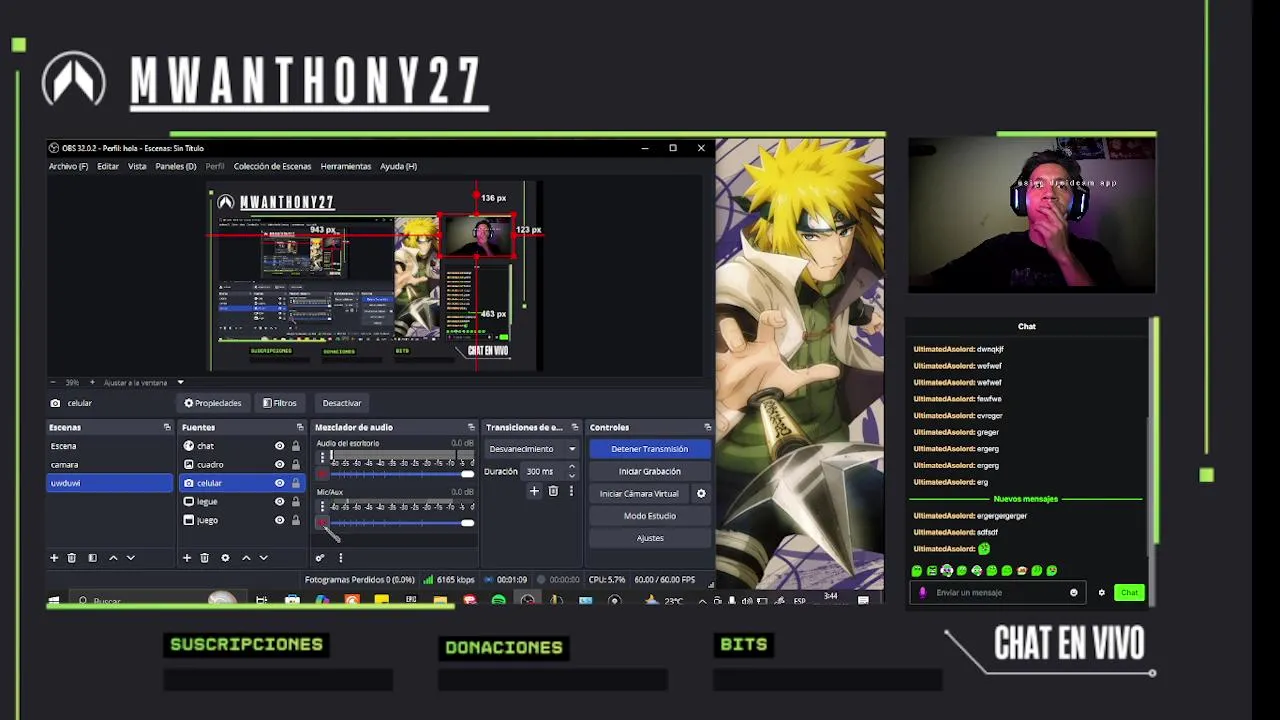Image resolution: width=1280 pixels, height=720 pixels.
Task: Switch to Modo Estudio
Action: (650, 516)
